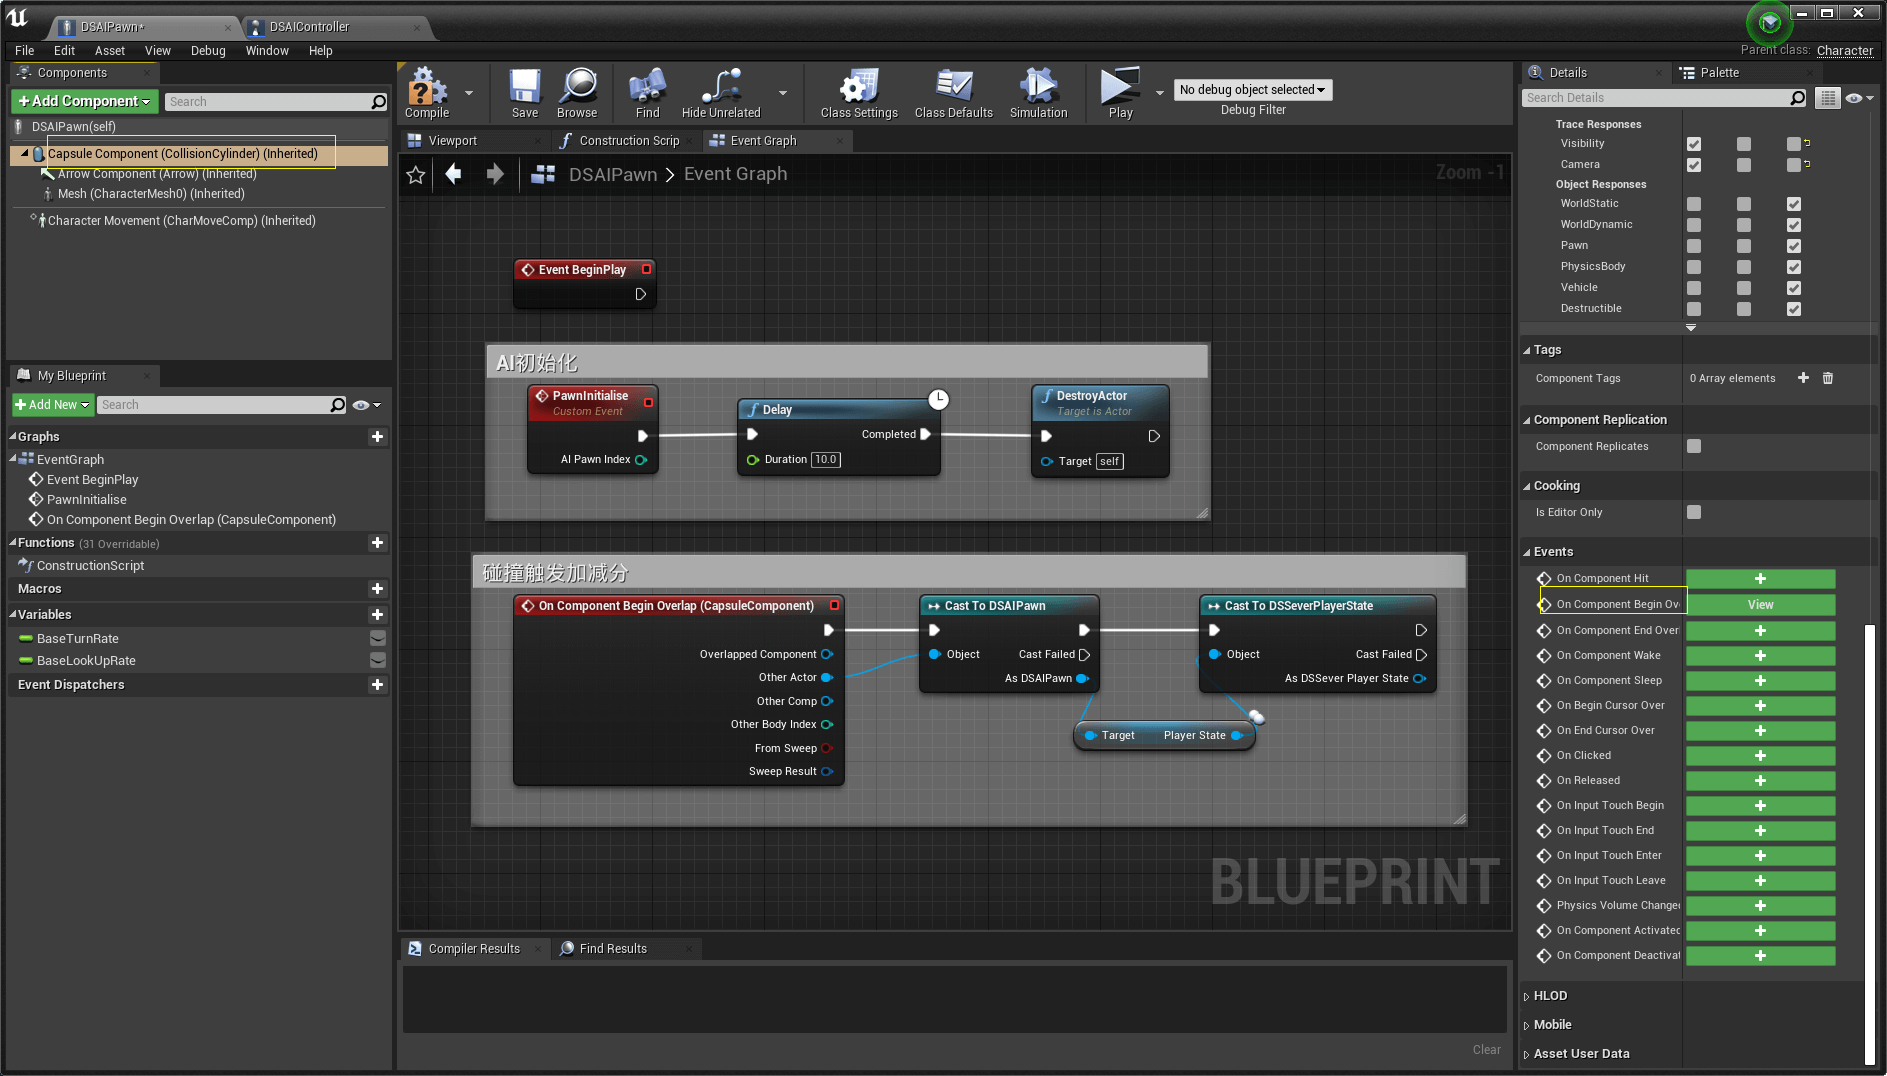Add a new variable with the plus icon
Screen dimensions: 1887x1076
(x=377, y=615)
